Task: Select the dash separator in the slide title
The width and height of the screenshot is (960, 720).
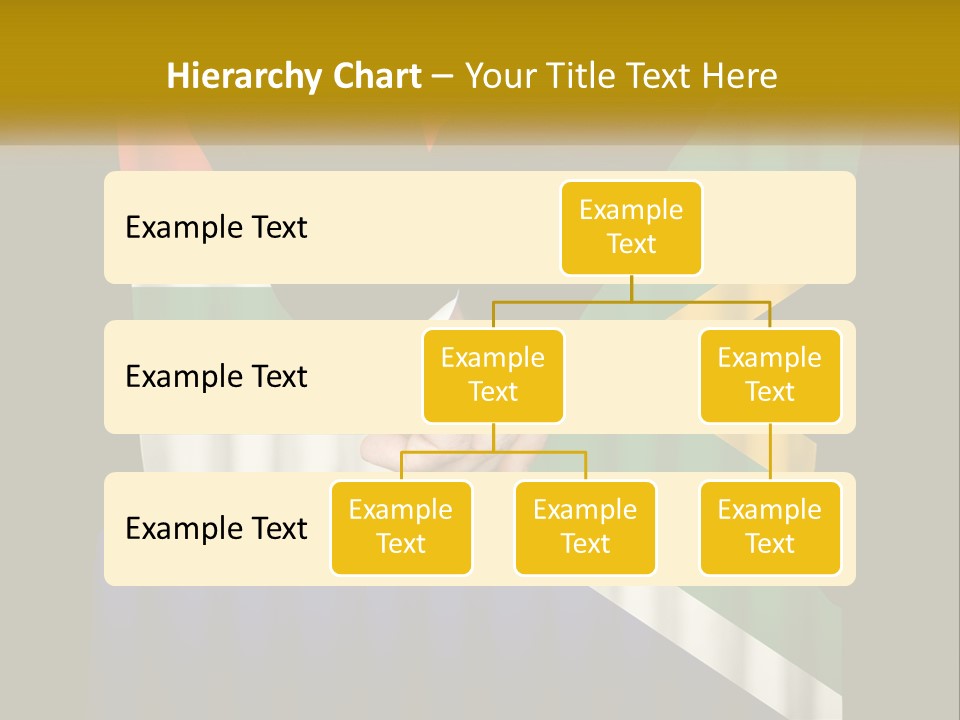Action: tap(442, 78)
